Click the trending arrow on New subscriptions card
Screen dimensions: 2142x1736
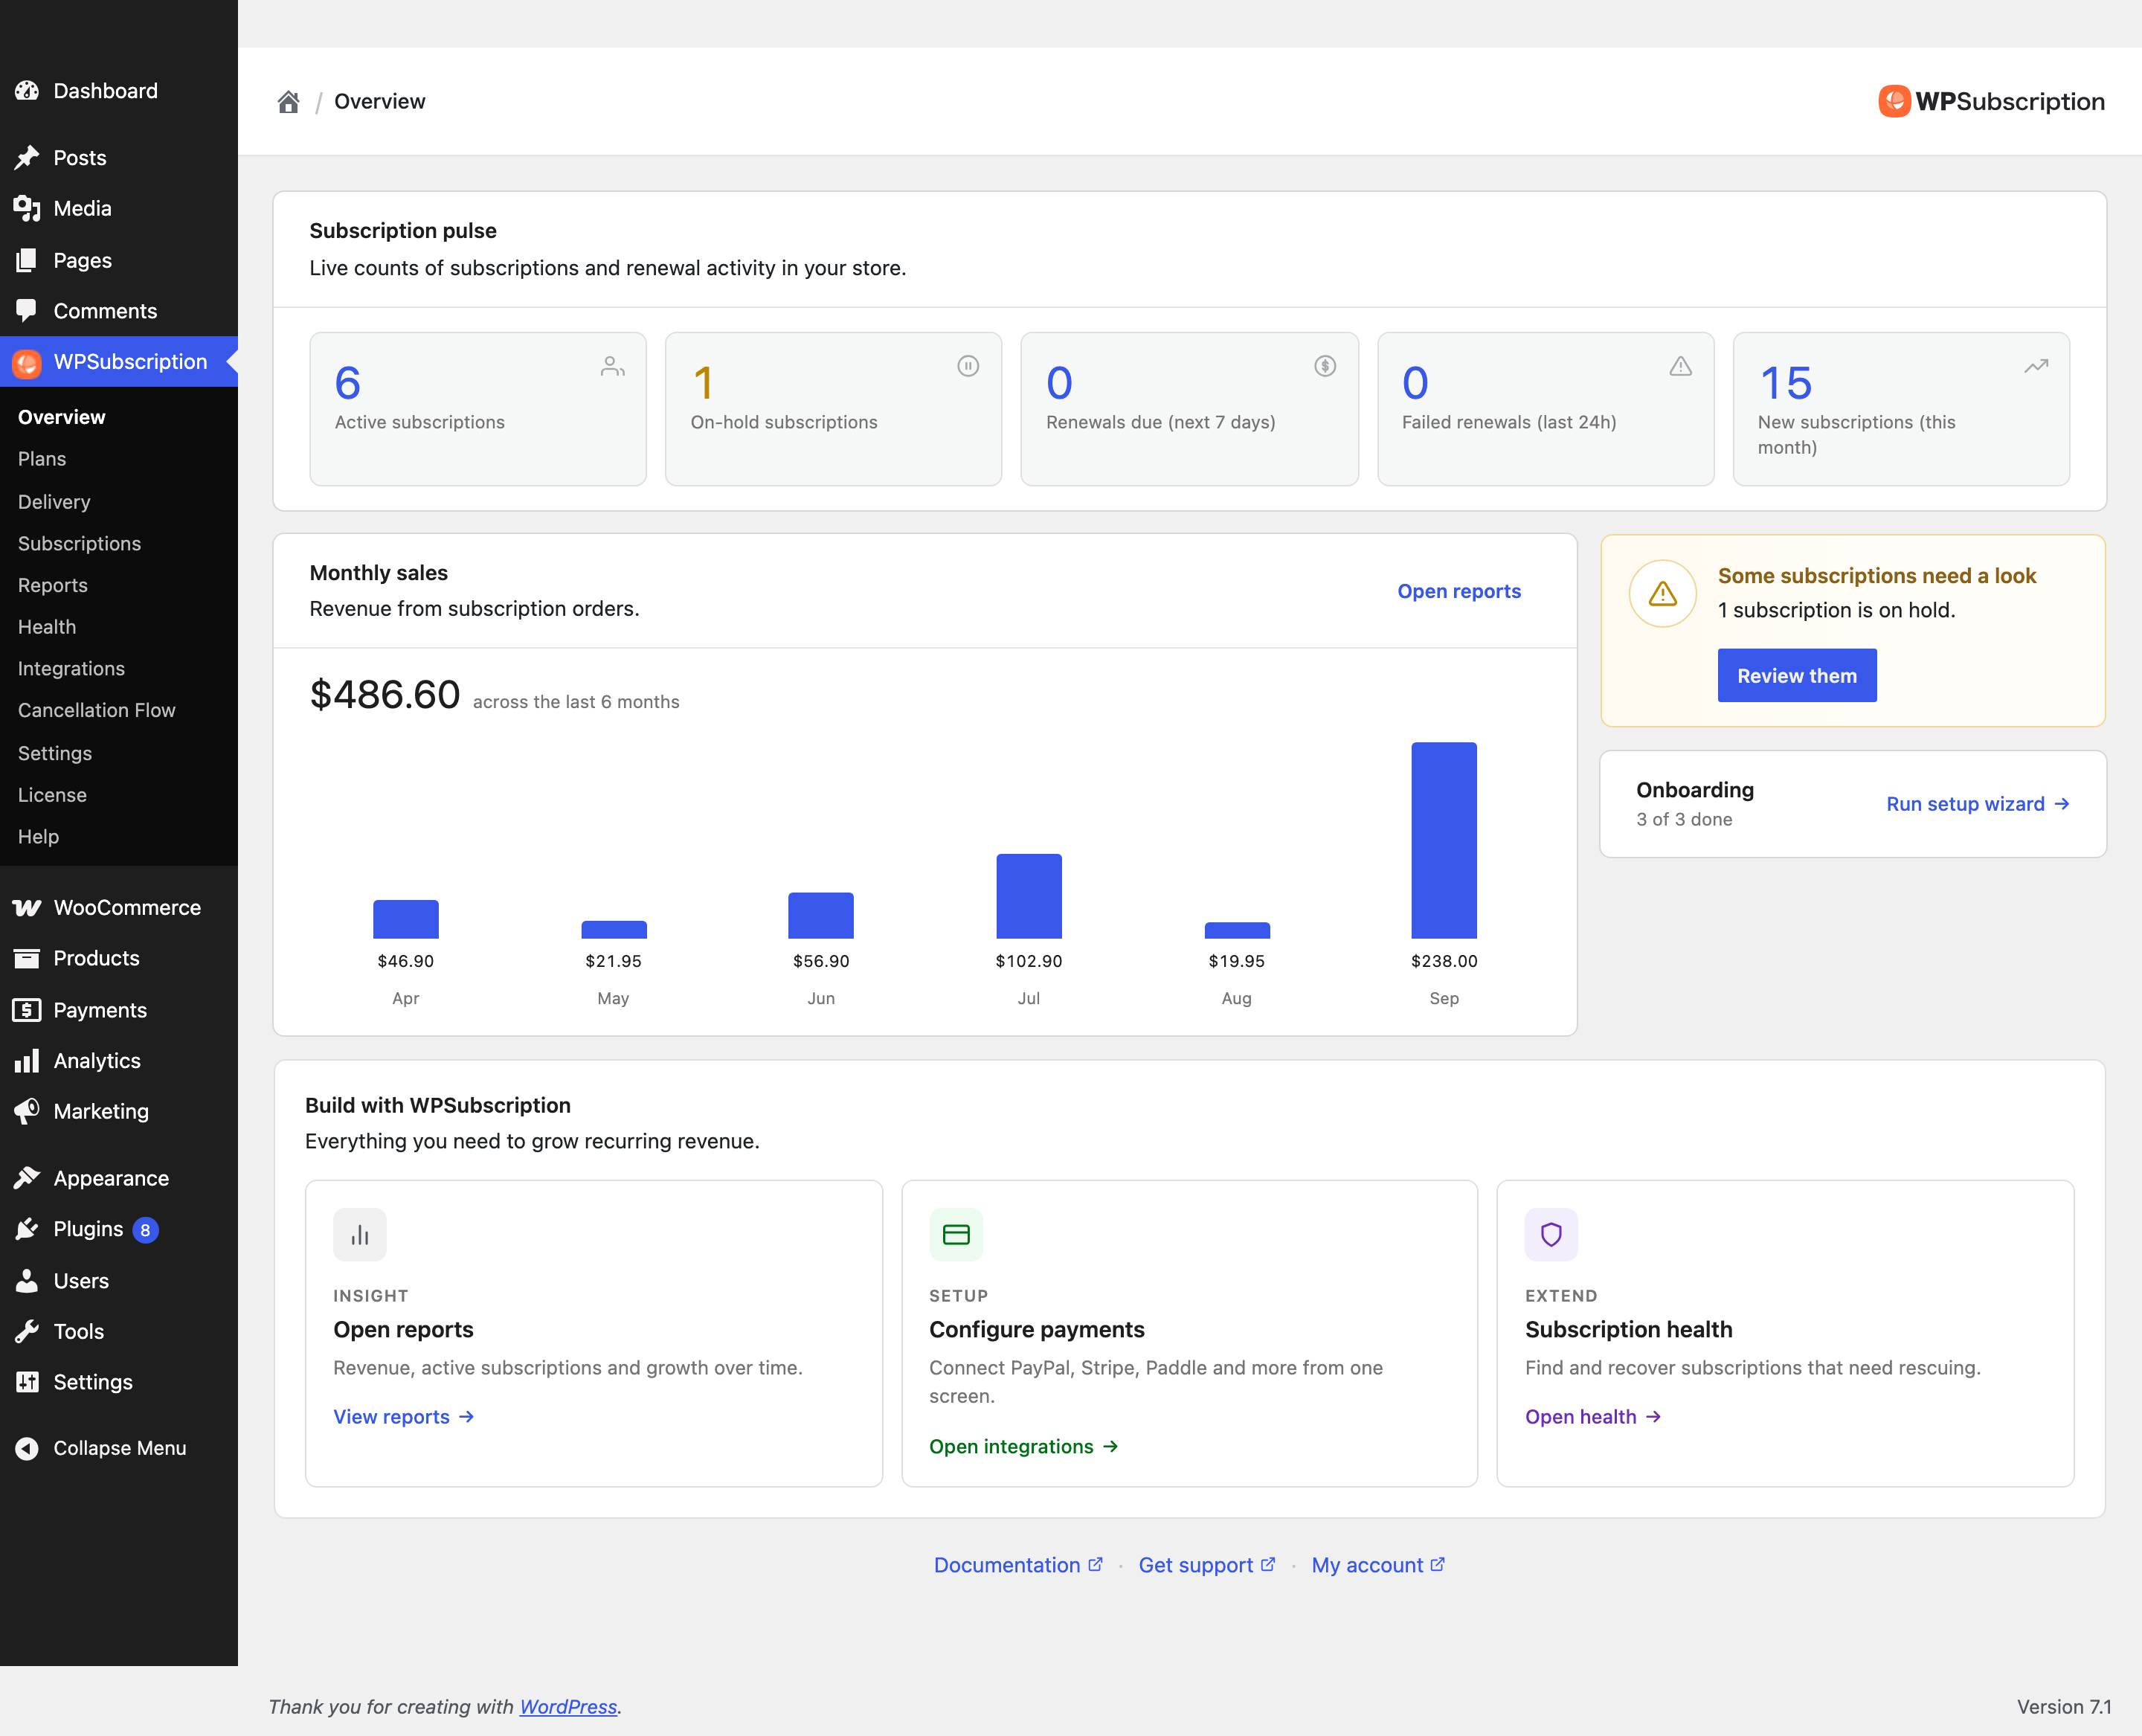[x=2036, y=366]
